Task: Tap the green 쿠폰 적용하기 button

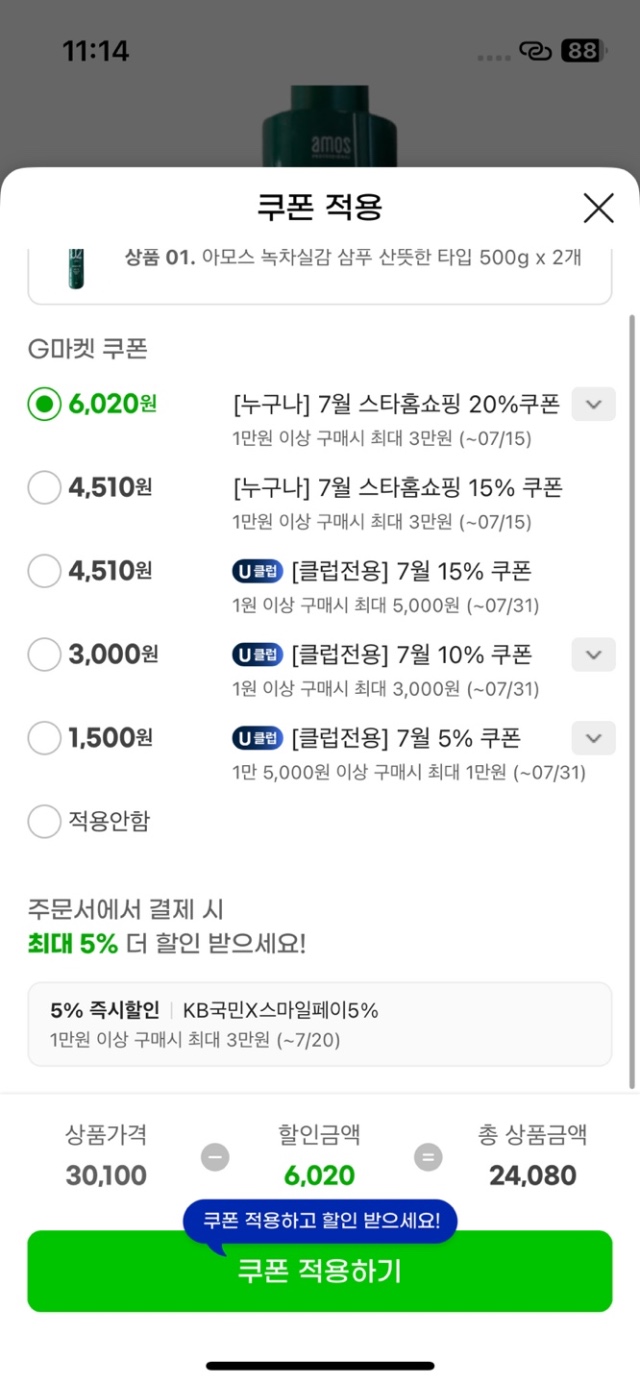Action: tap(319, 1271)
